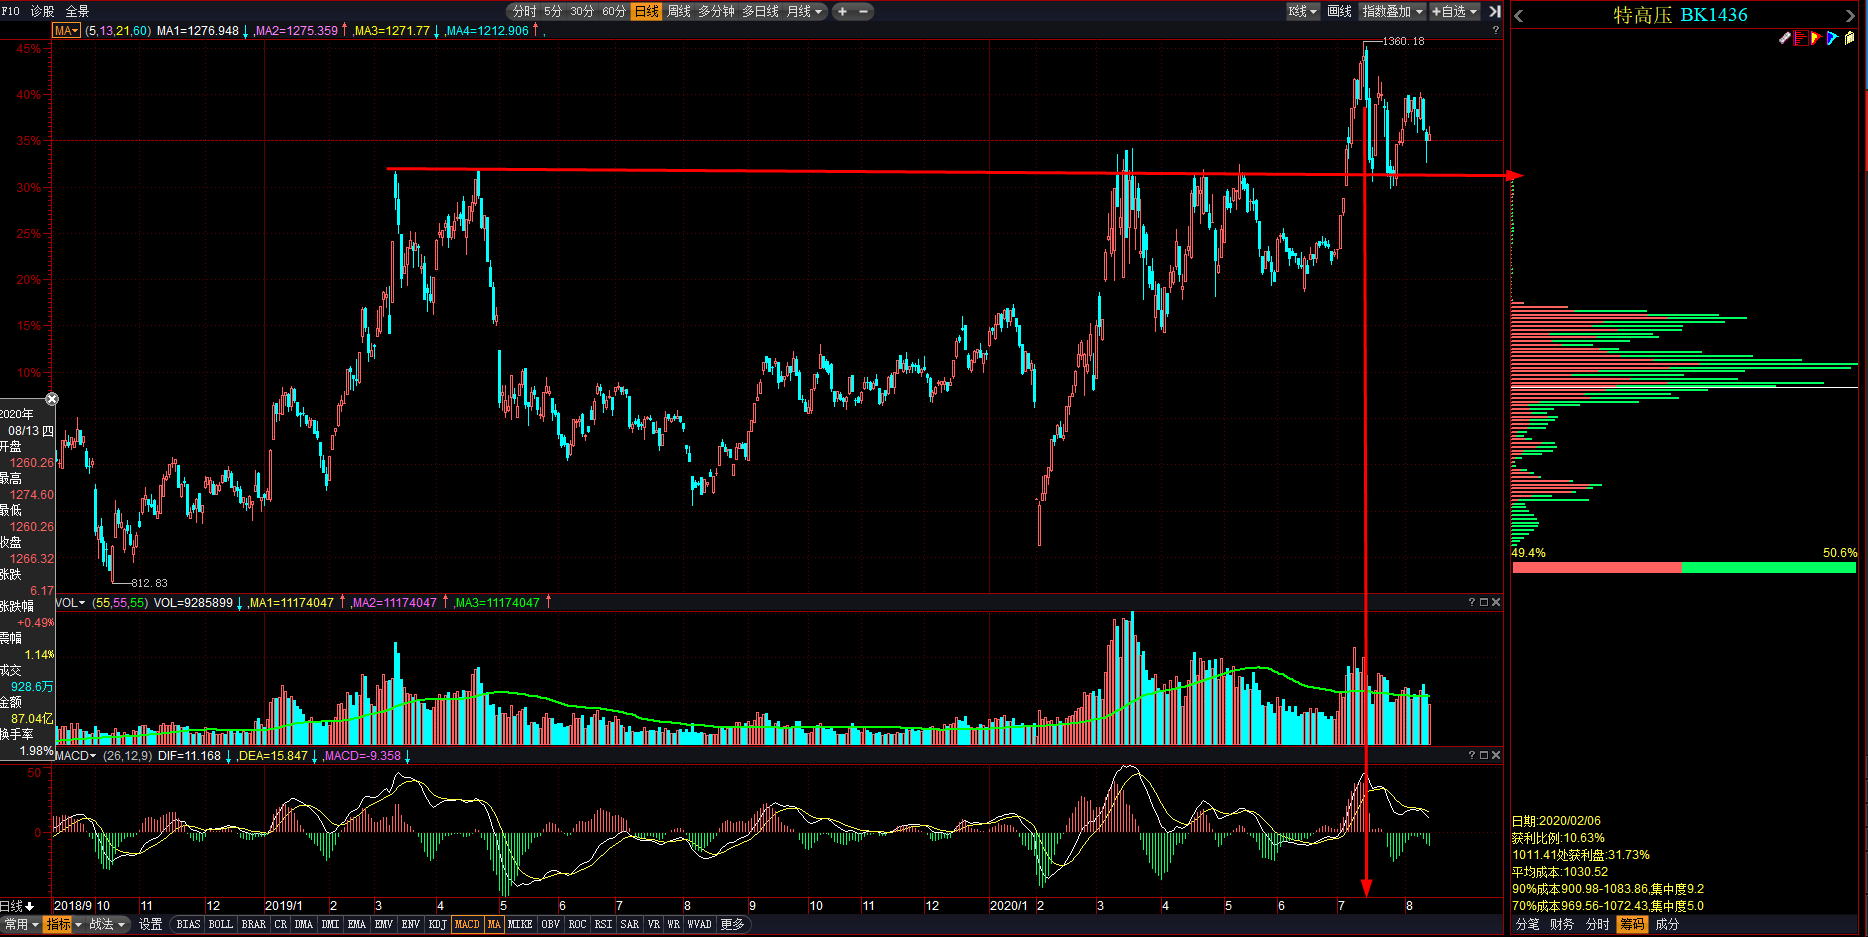Select the red-yellow flag chip icon
Image resolution: width=1868 pixels, height=937 pixels.
pyautogui.click(x=1817, y=38)
